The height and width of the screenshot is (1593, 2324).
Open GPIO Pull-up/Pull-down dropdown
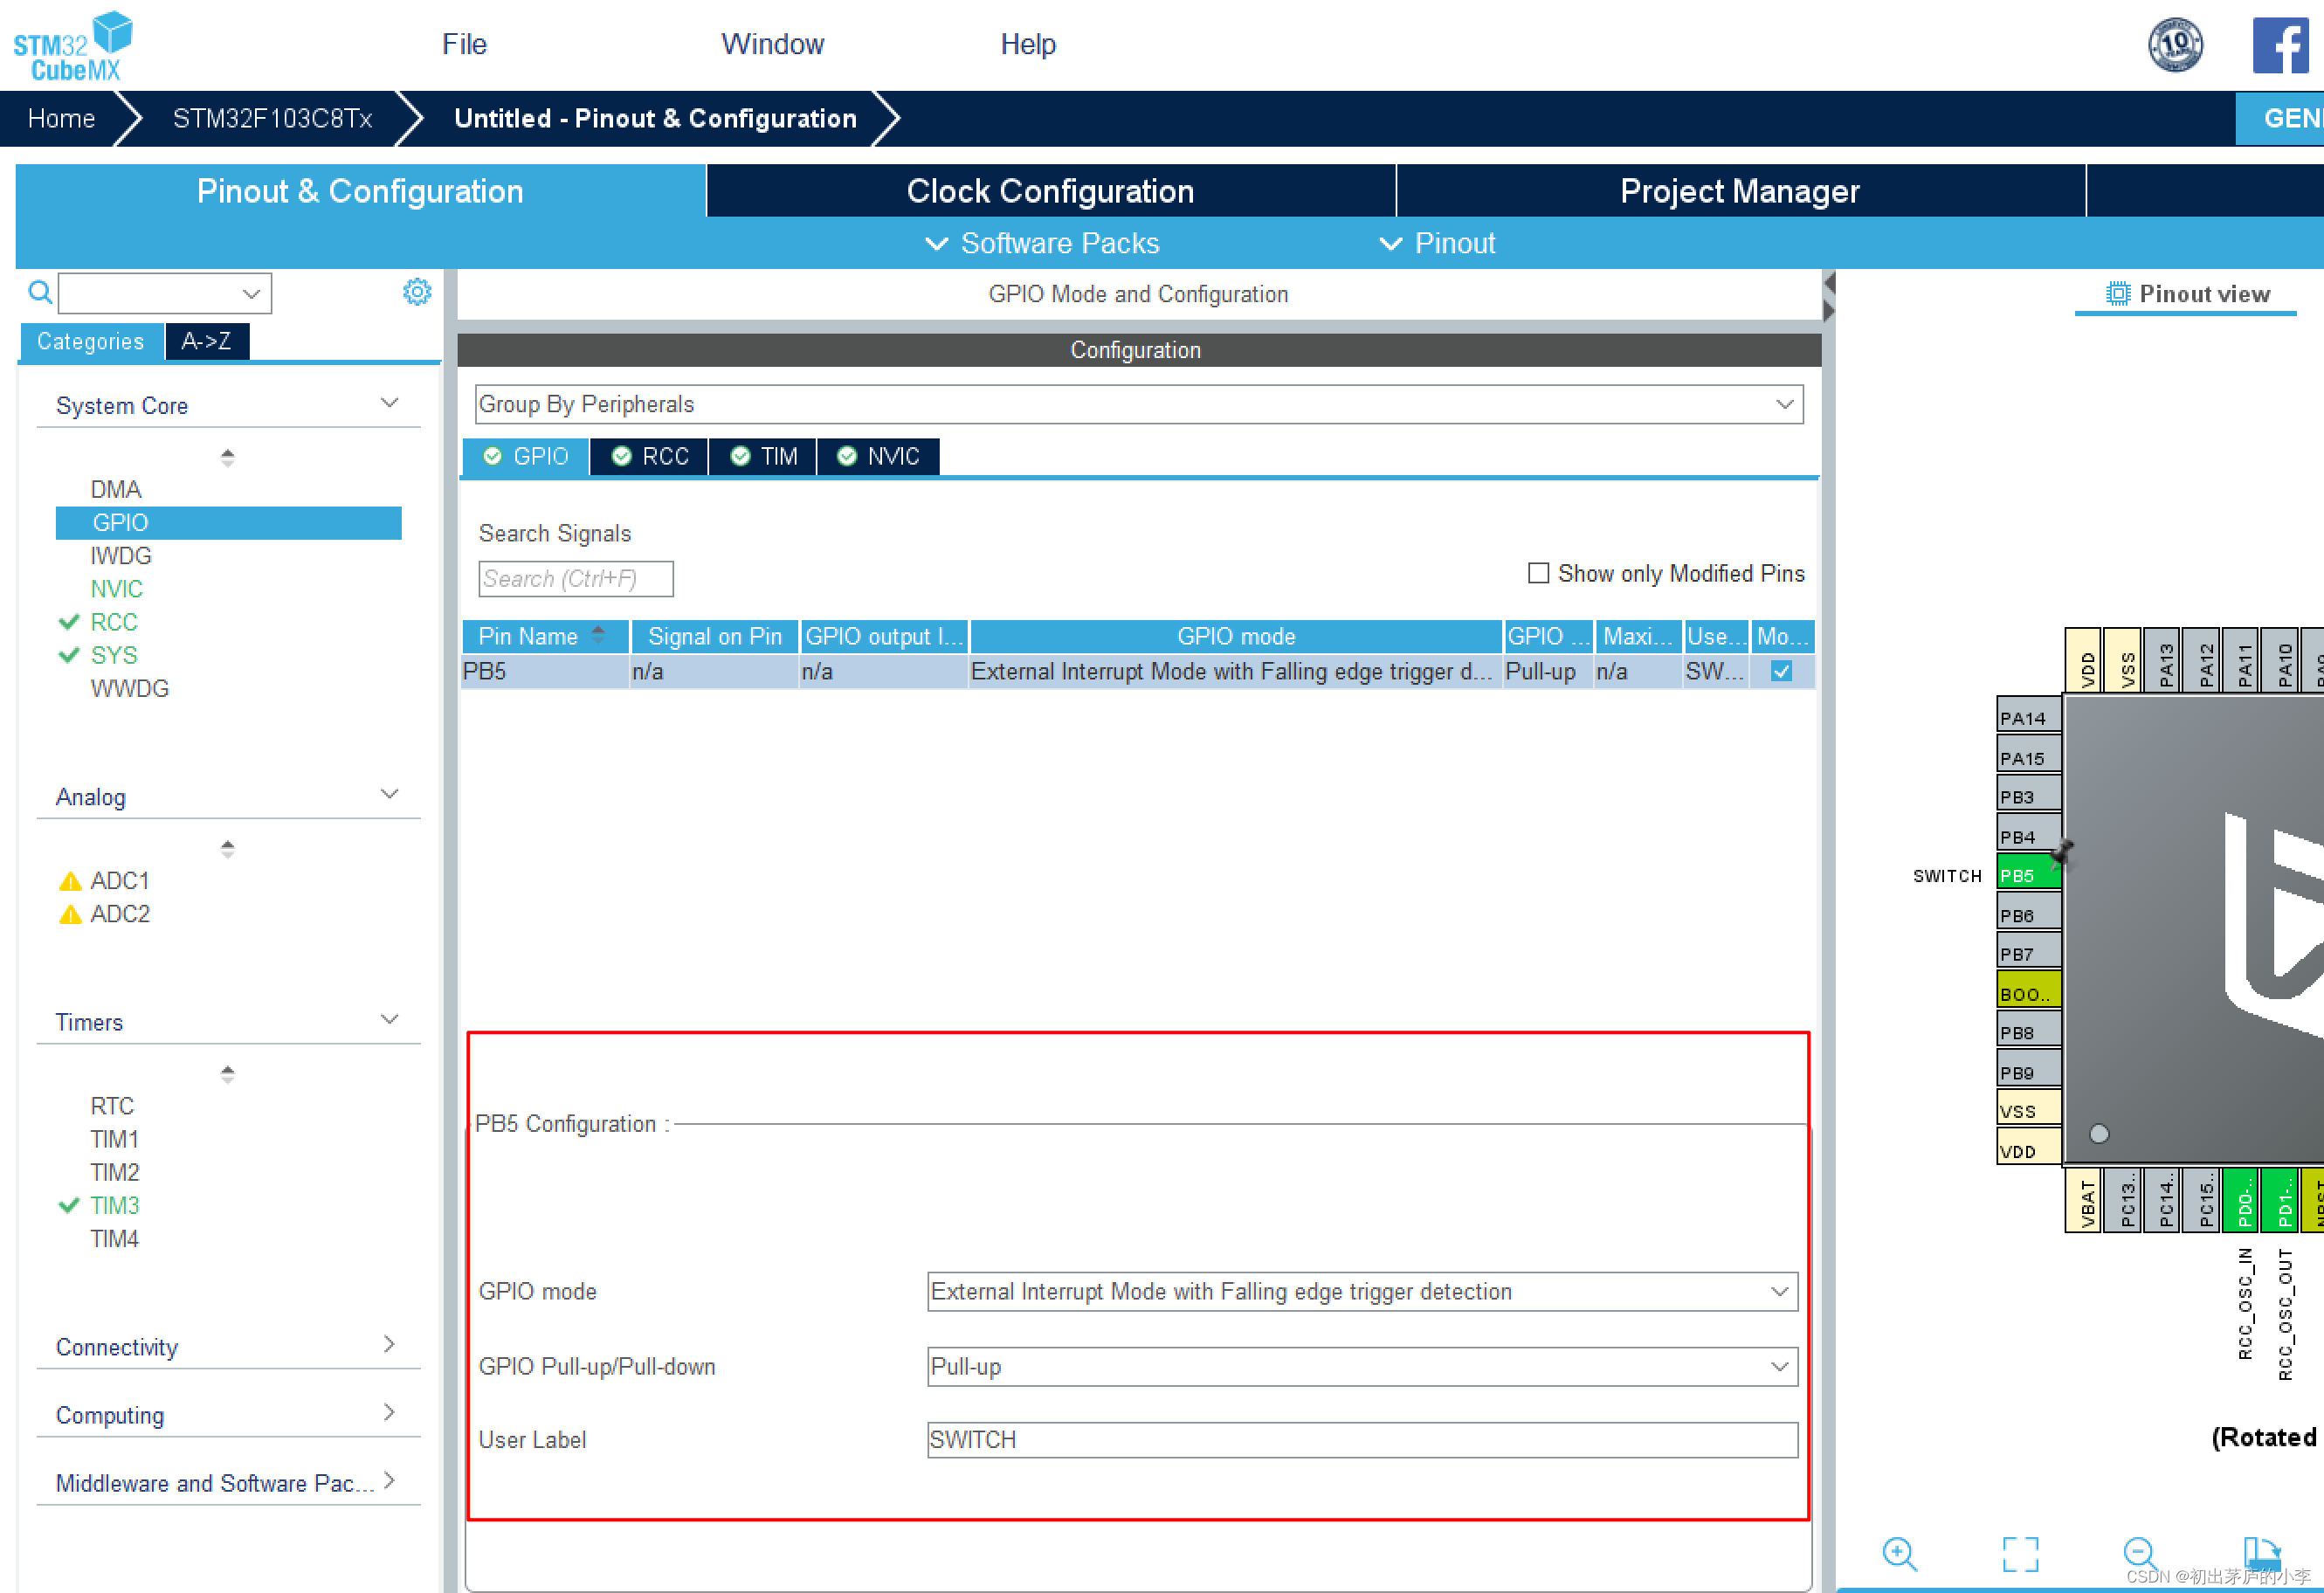[1361, 1367]
